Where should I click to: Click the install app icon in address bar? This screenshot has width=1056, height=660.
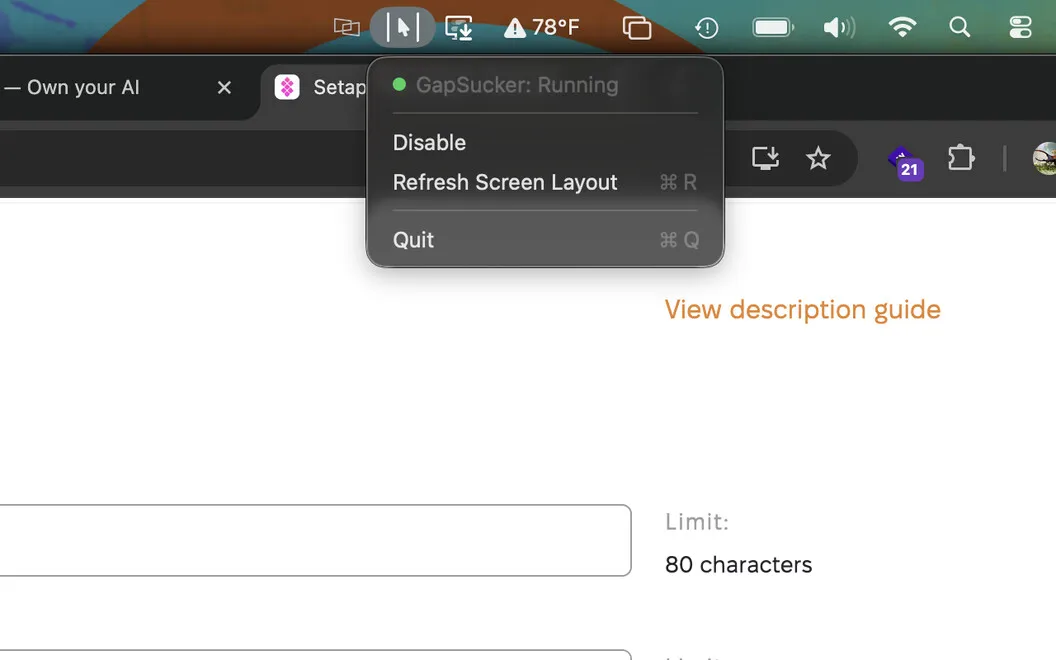pyautogui.click(x=765, y=158)
